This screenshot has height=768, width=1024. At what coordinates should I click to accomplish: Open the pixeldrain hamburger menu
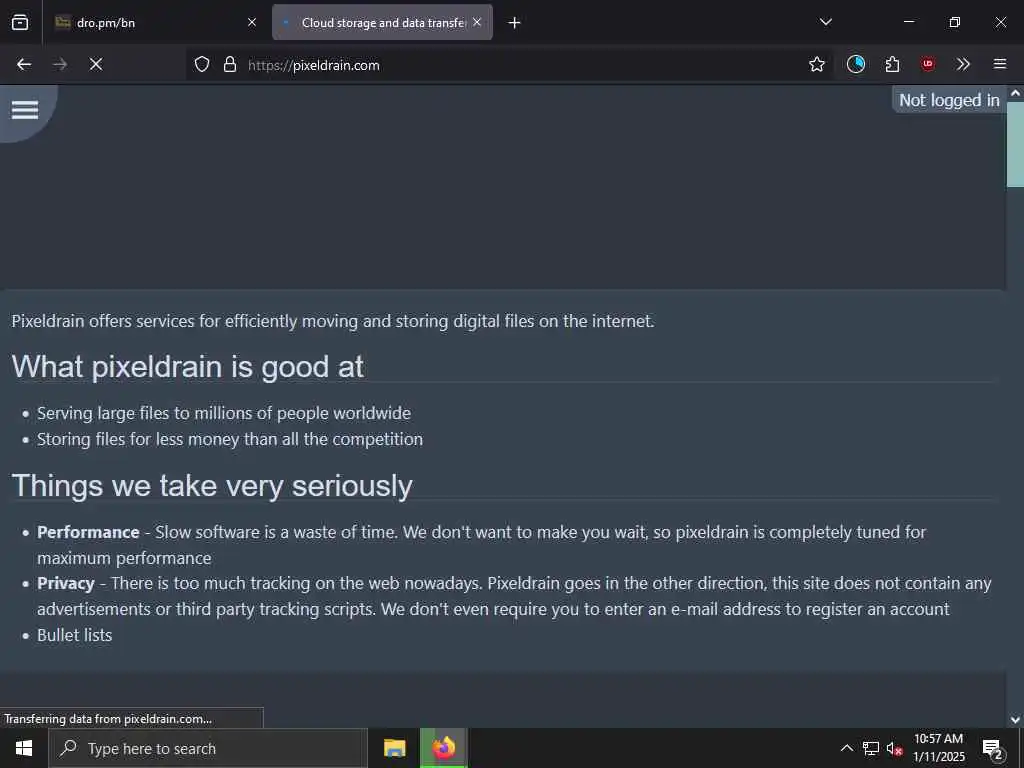tap(25, 110)
